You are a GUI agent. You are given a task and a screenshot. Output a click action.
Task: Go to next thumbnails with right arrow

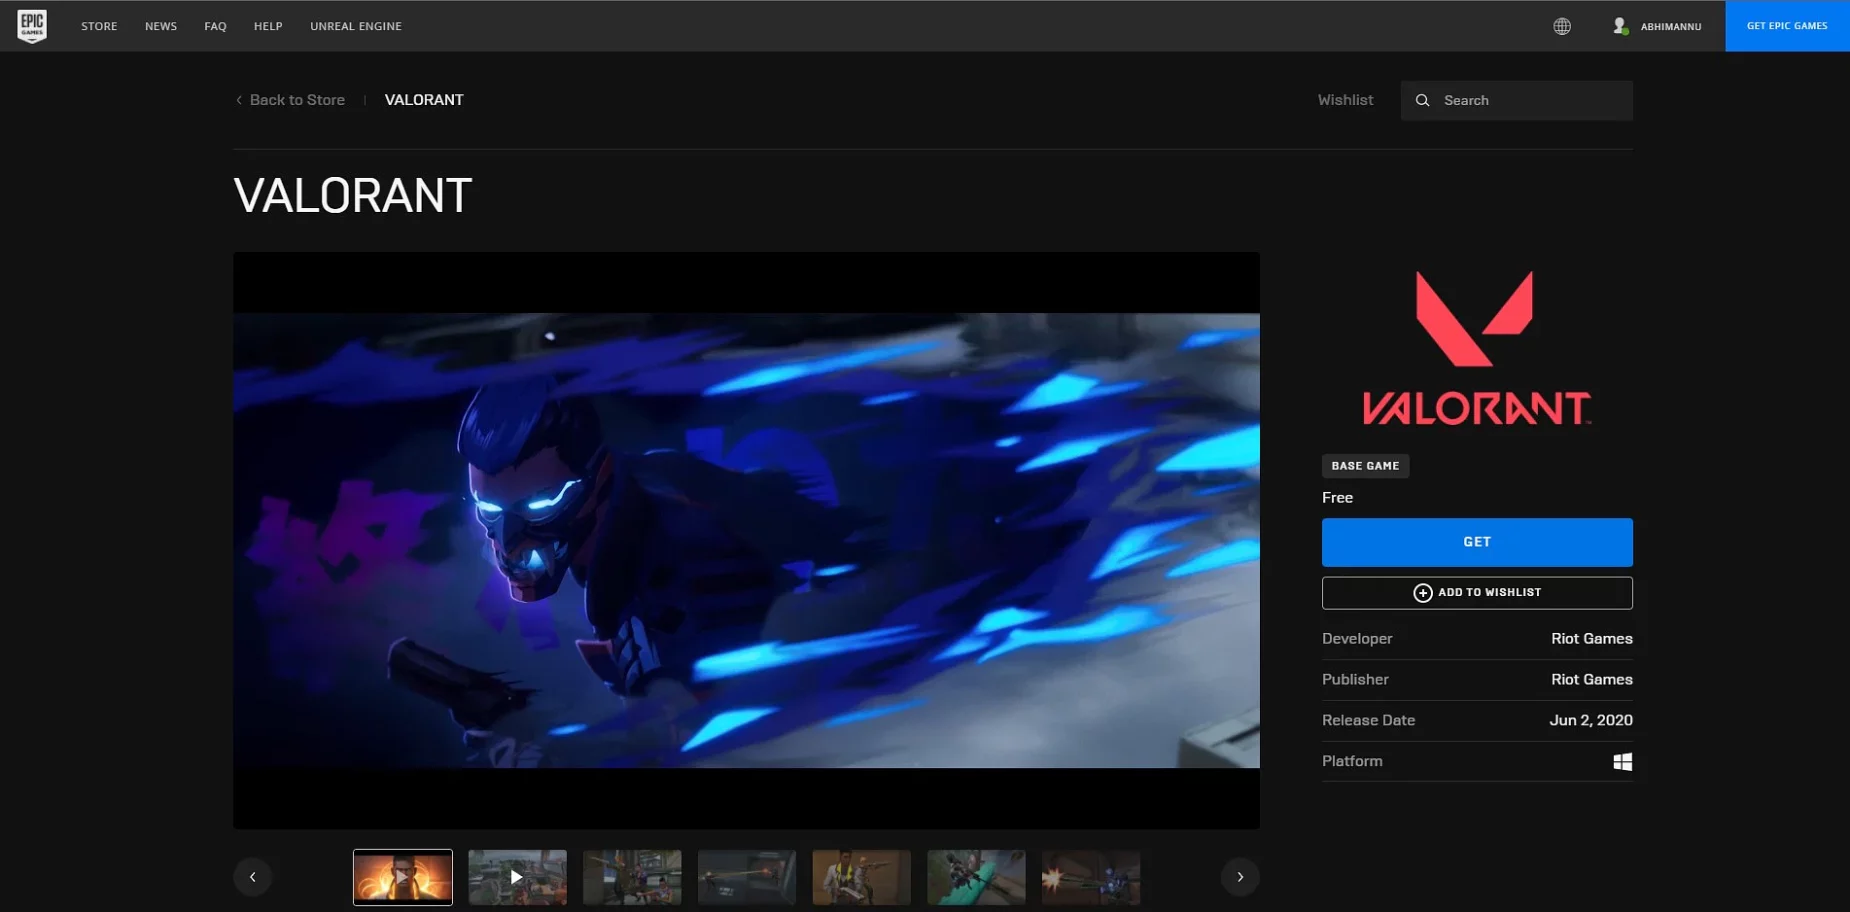click(1240, 877)
